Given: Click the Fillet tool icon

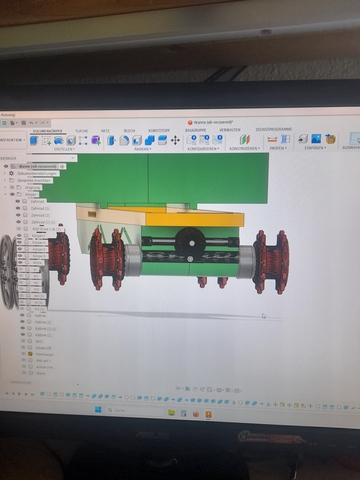Looking at the screenshot, I should [x=124, y=140].
